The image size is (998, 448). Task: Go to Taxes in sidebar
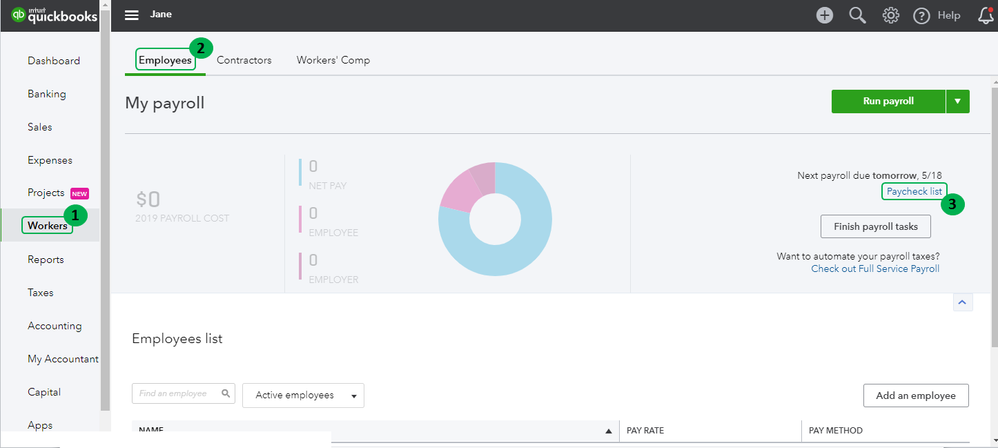coord(40,292)
